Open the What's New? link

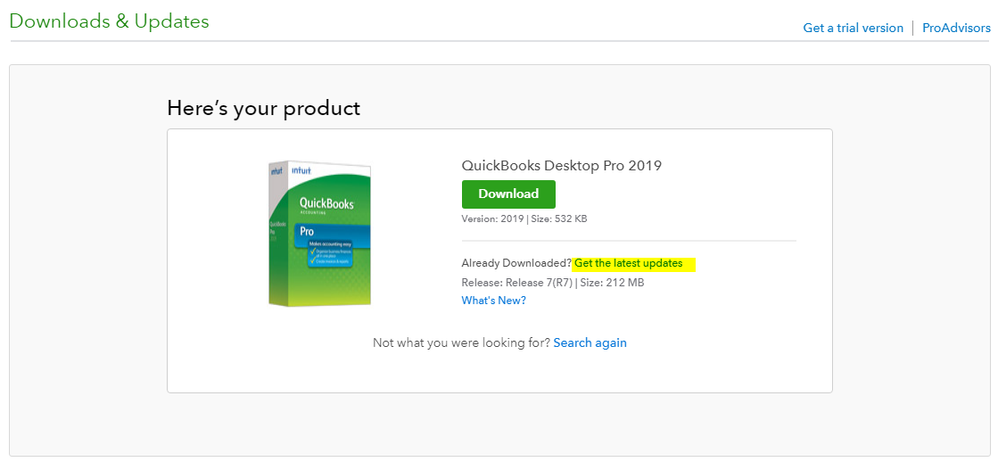pos(493,300)
